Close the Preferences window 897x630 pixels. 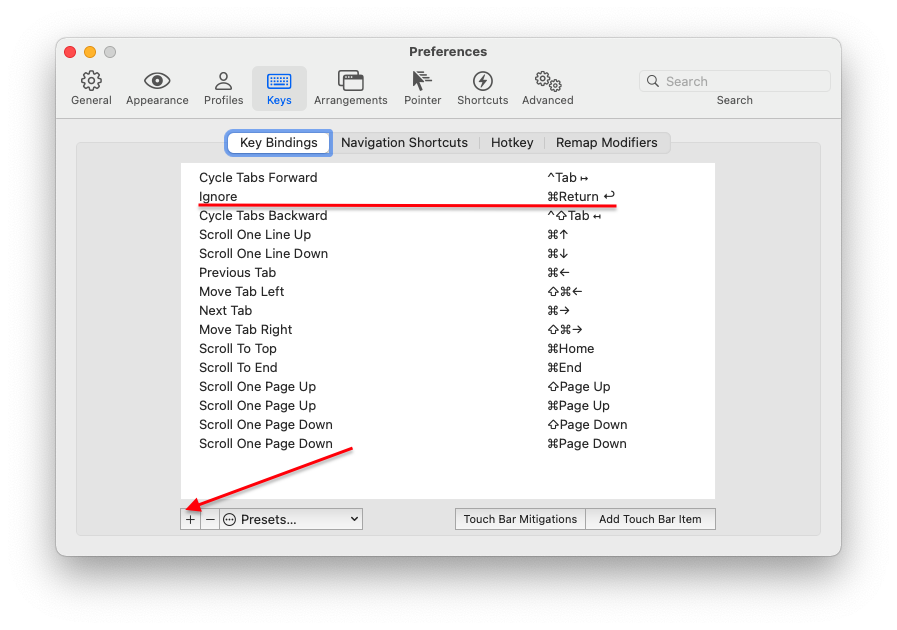point(70,52)
